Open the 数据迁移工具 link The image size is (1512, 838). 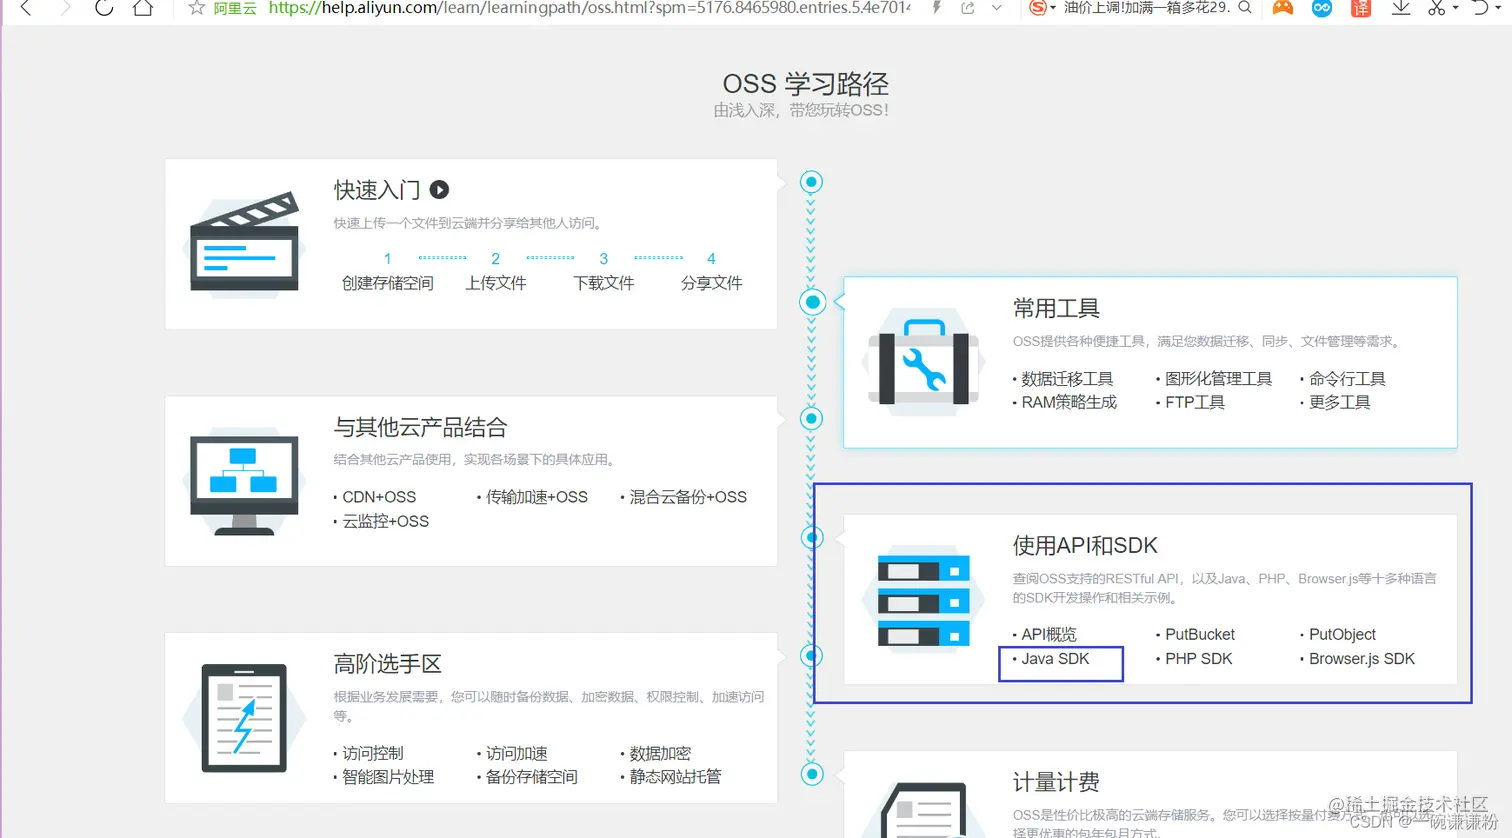coord(1067,379)
